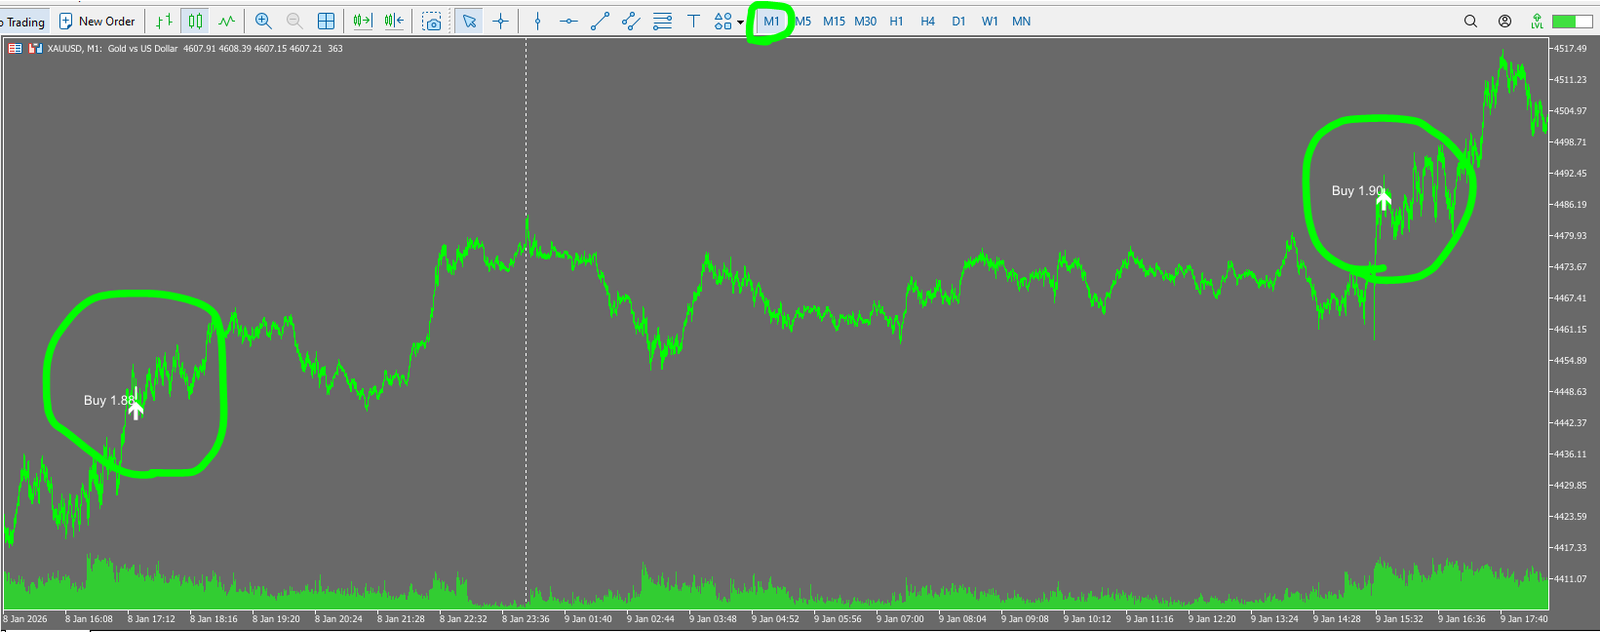Switch to the M5 timeframe
Viewport: 1600px width, 632px height.
(803, 21)
